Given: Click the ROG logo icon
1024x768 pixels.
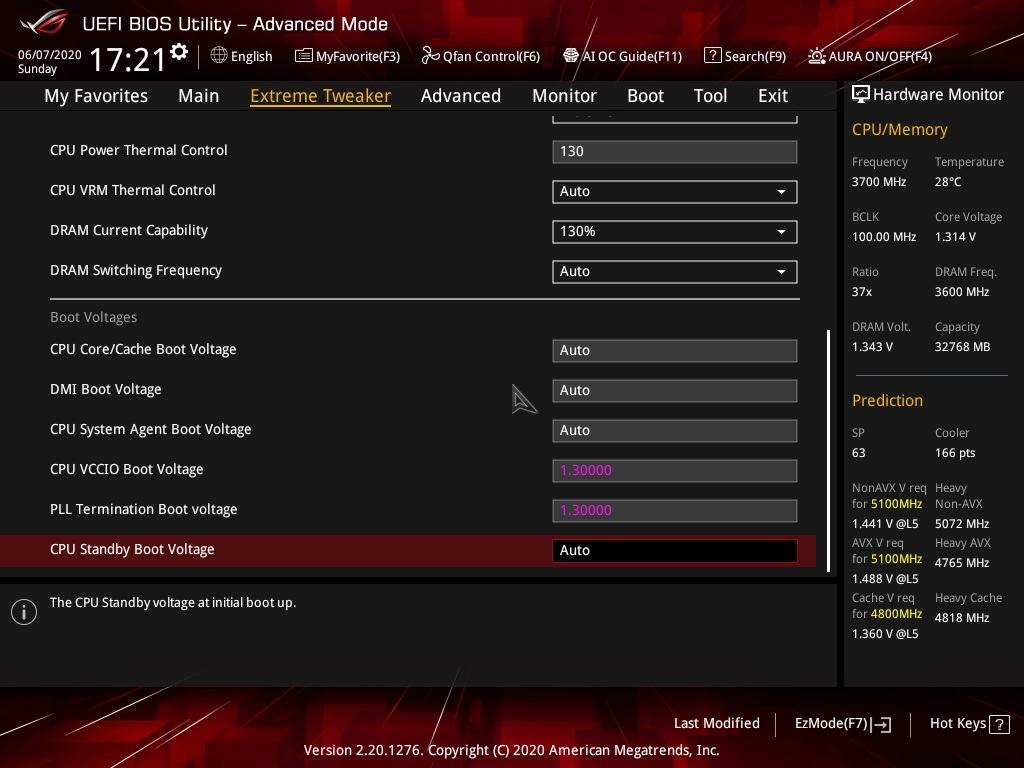Looking at the screenshot, I should [x=43, y=22].
